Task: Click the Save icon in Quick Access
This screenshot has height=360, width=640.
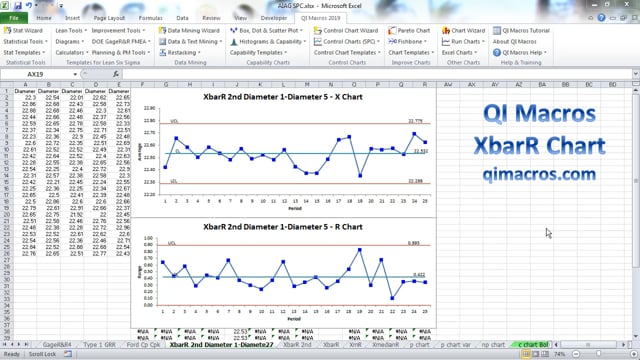Action: [18, 6]
